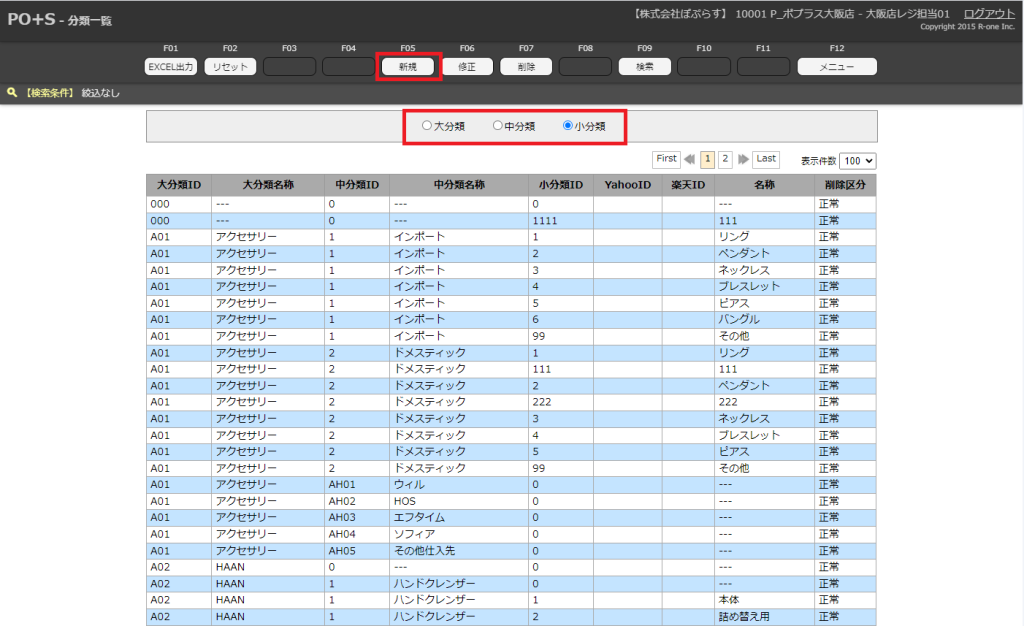Click the ログアウト link

pyautogui.click(x=989, y=13)
